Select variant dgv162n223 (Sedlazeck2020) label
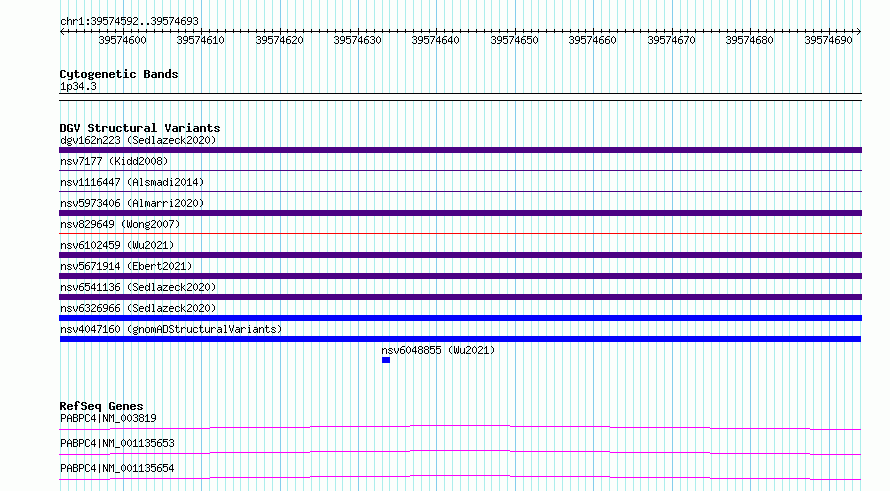890x491 pixels. click(x=138, y=140)
